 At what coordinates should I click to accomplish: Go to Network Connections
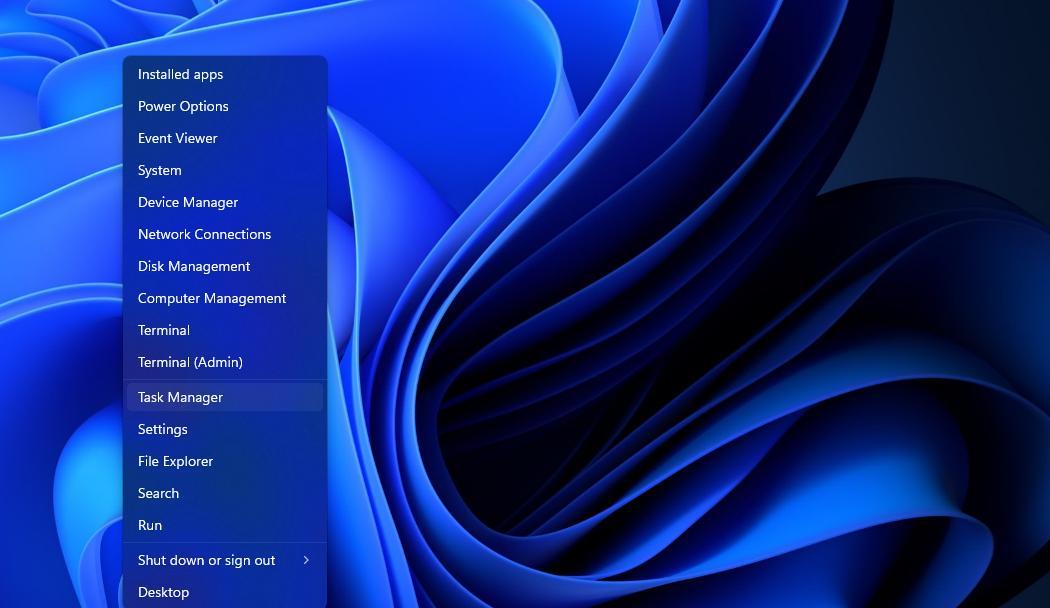225,234
